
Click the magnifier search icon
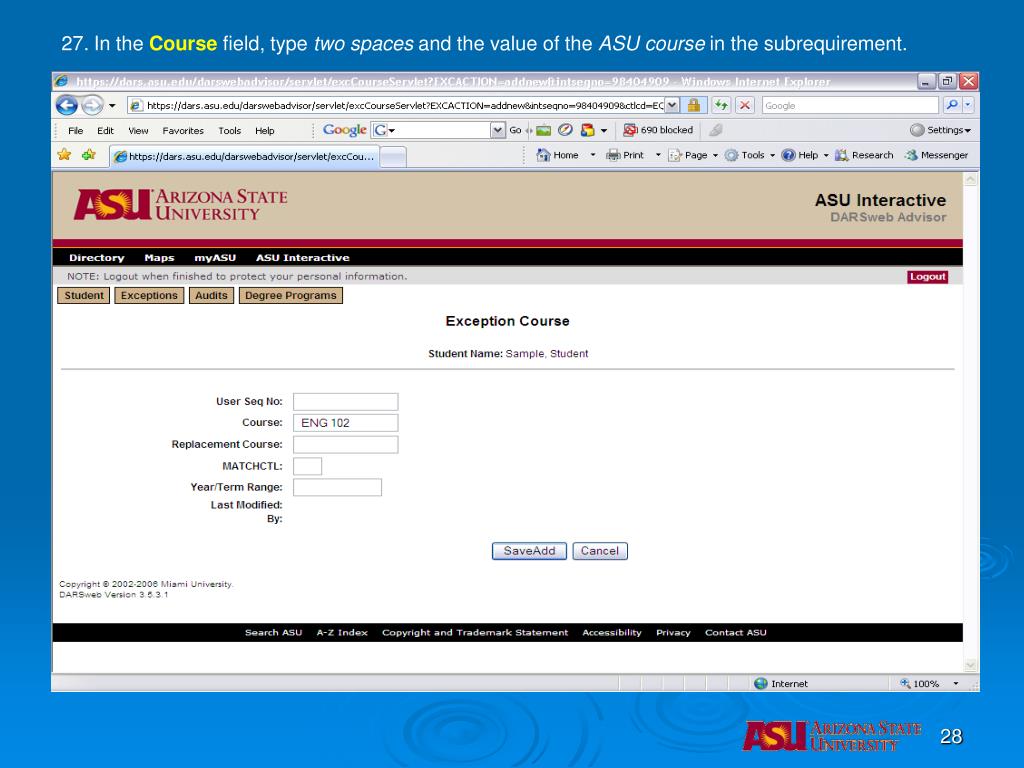tap(952, 105)
